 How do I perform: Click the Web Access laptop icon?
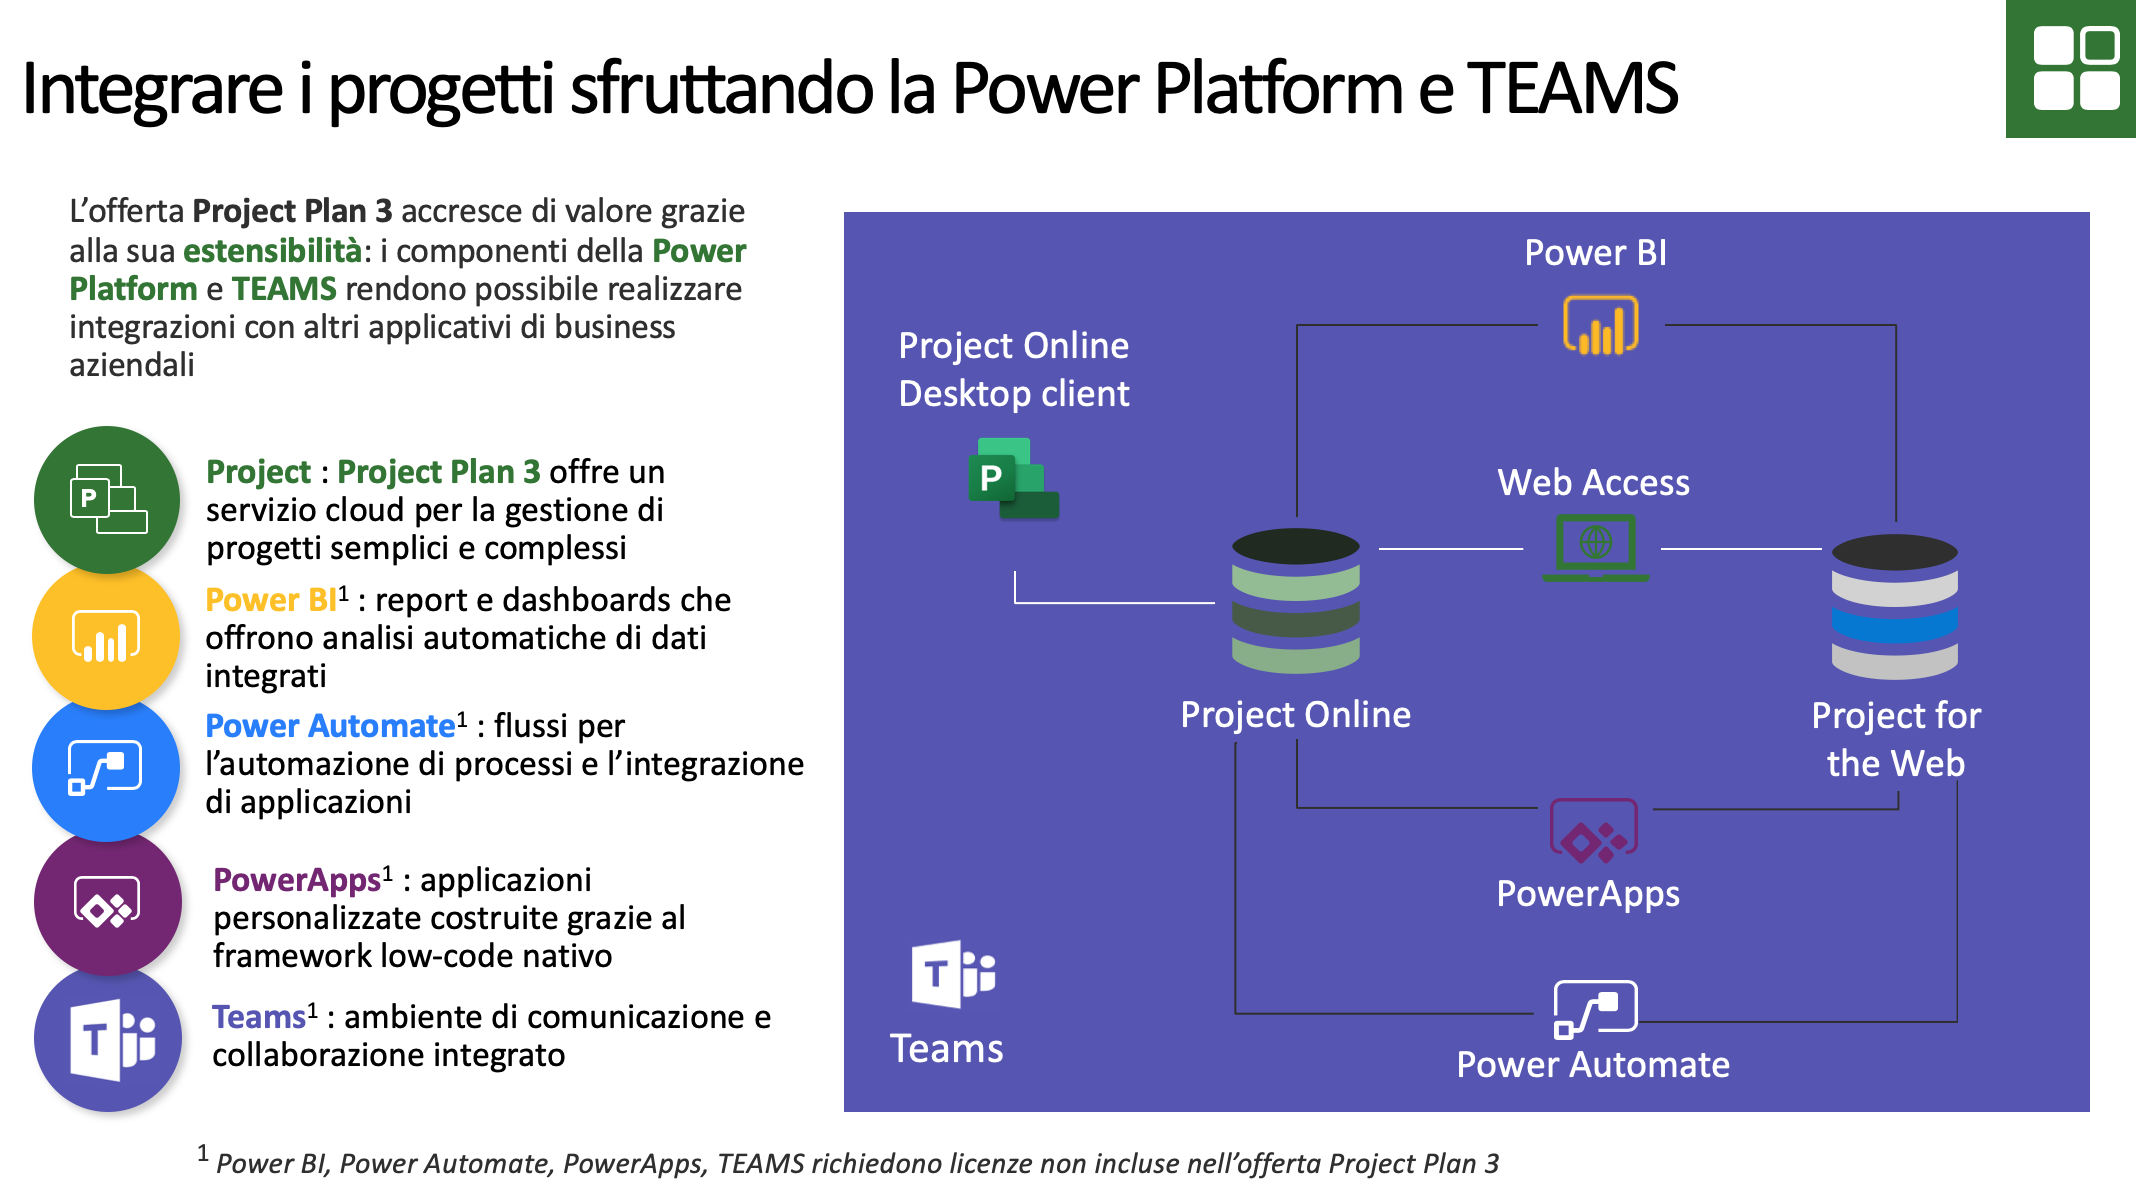1595,548
